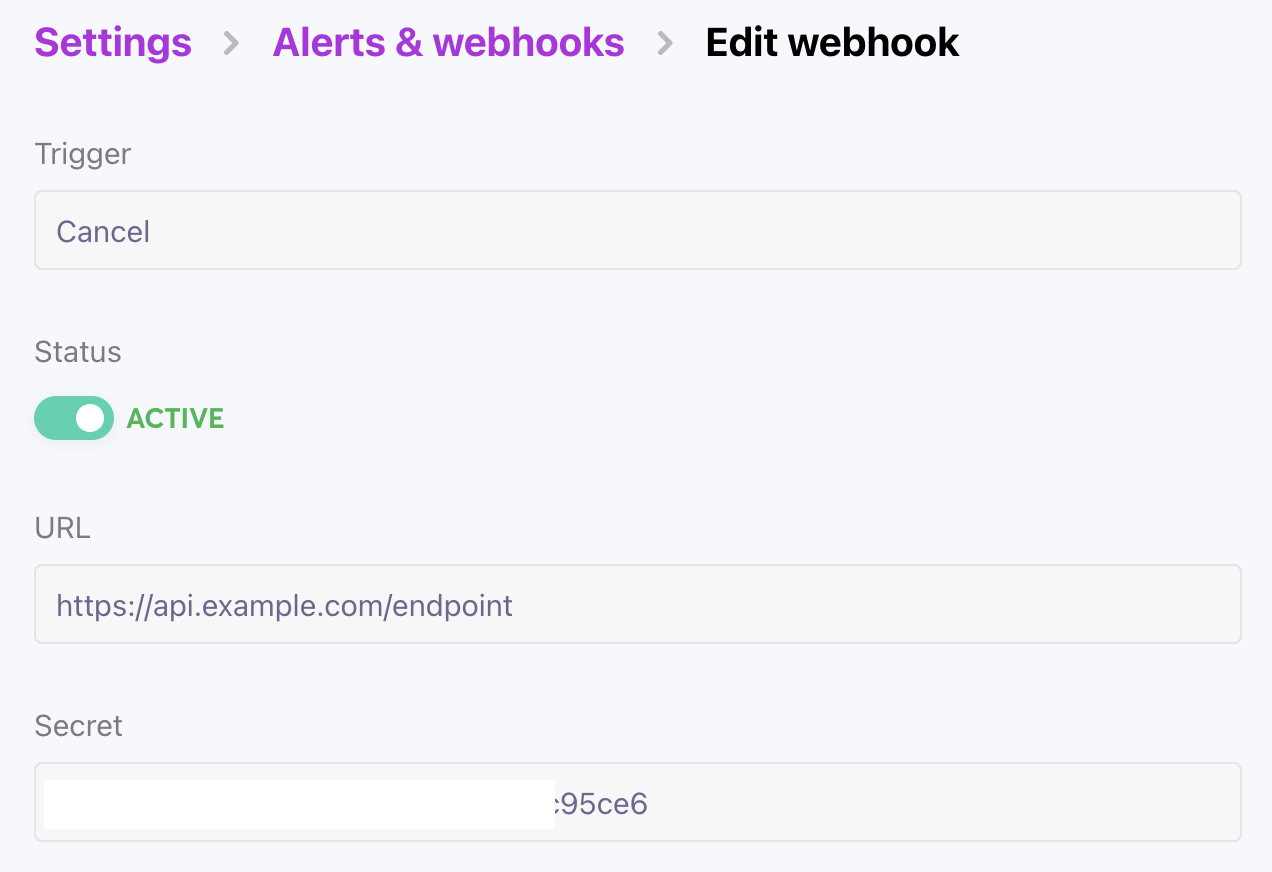Click the white knob on Status switch
The height and width of the screenshot is (872, 1272).
(90, 418)
